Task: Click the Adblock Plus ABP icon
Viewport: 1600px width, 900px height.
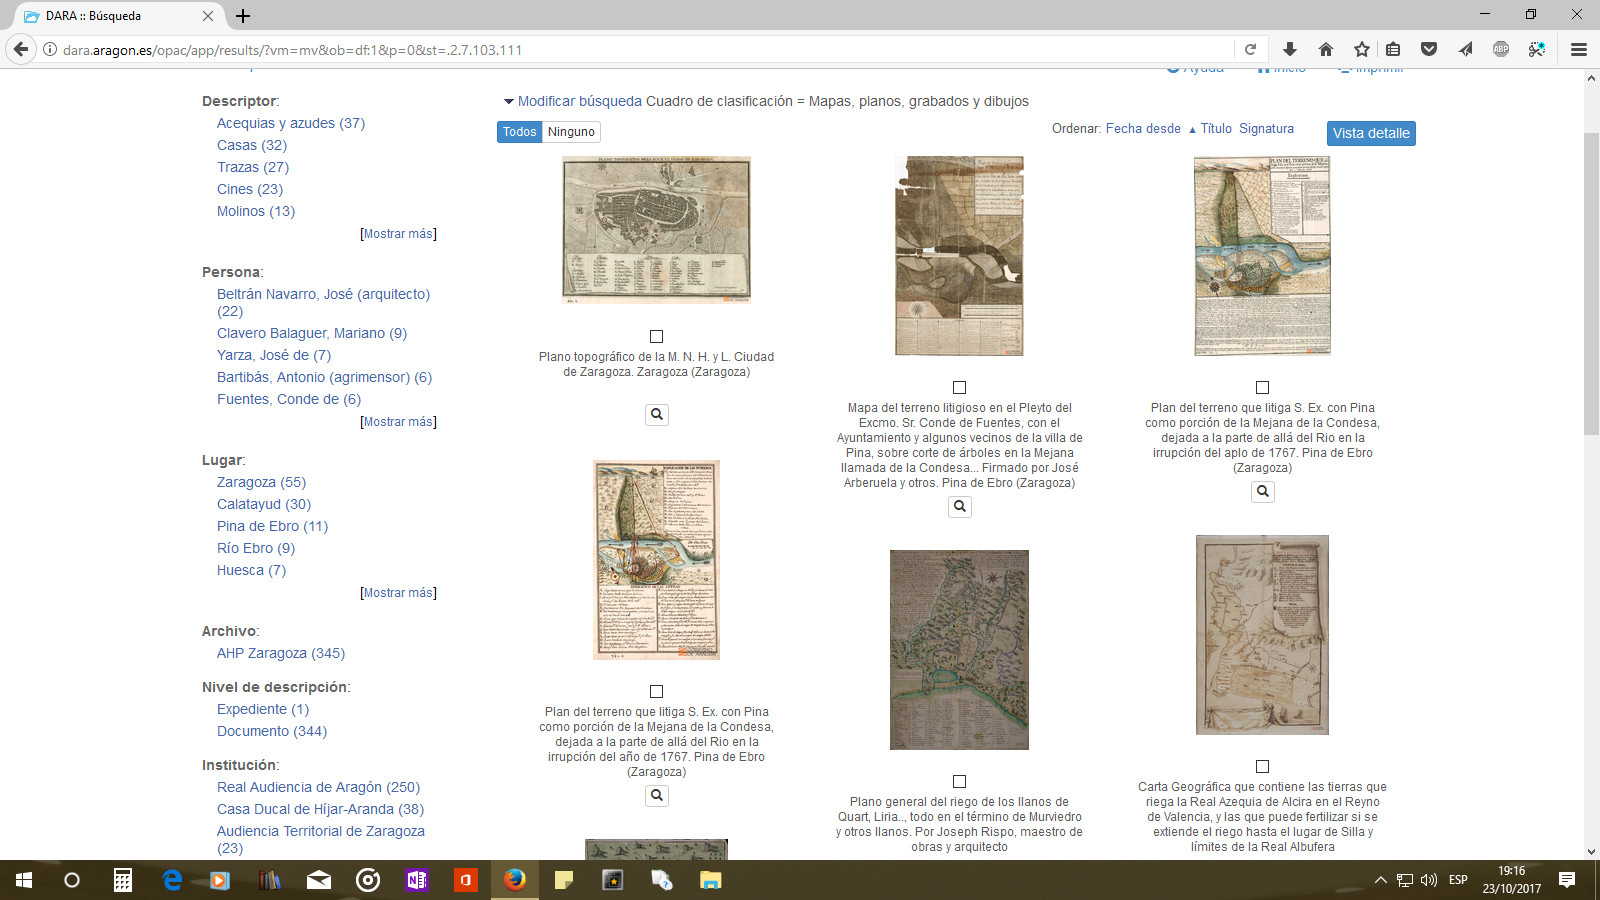Action: click(x=1501, y=49)
